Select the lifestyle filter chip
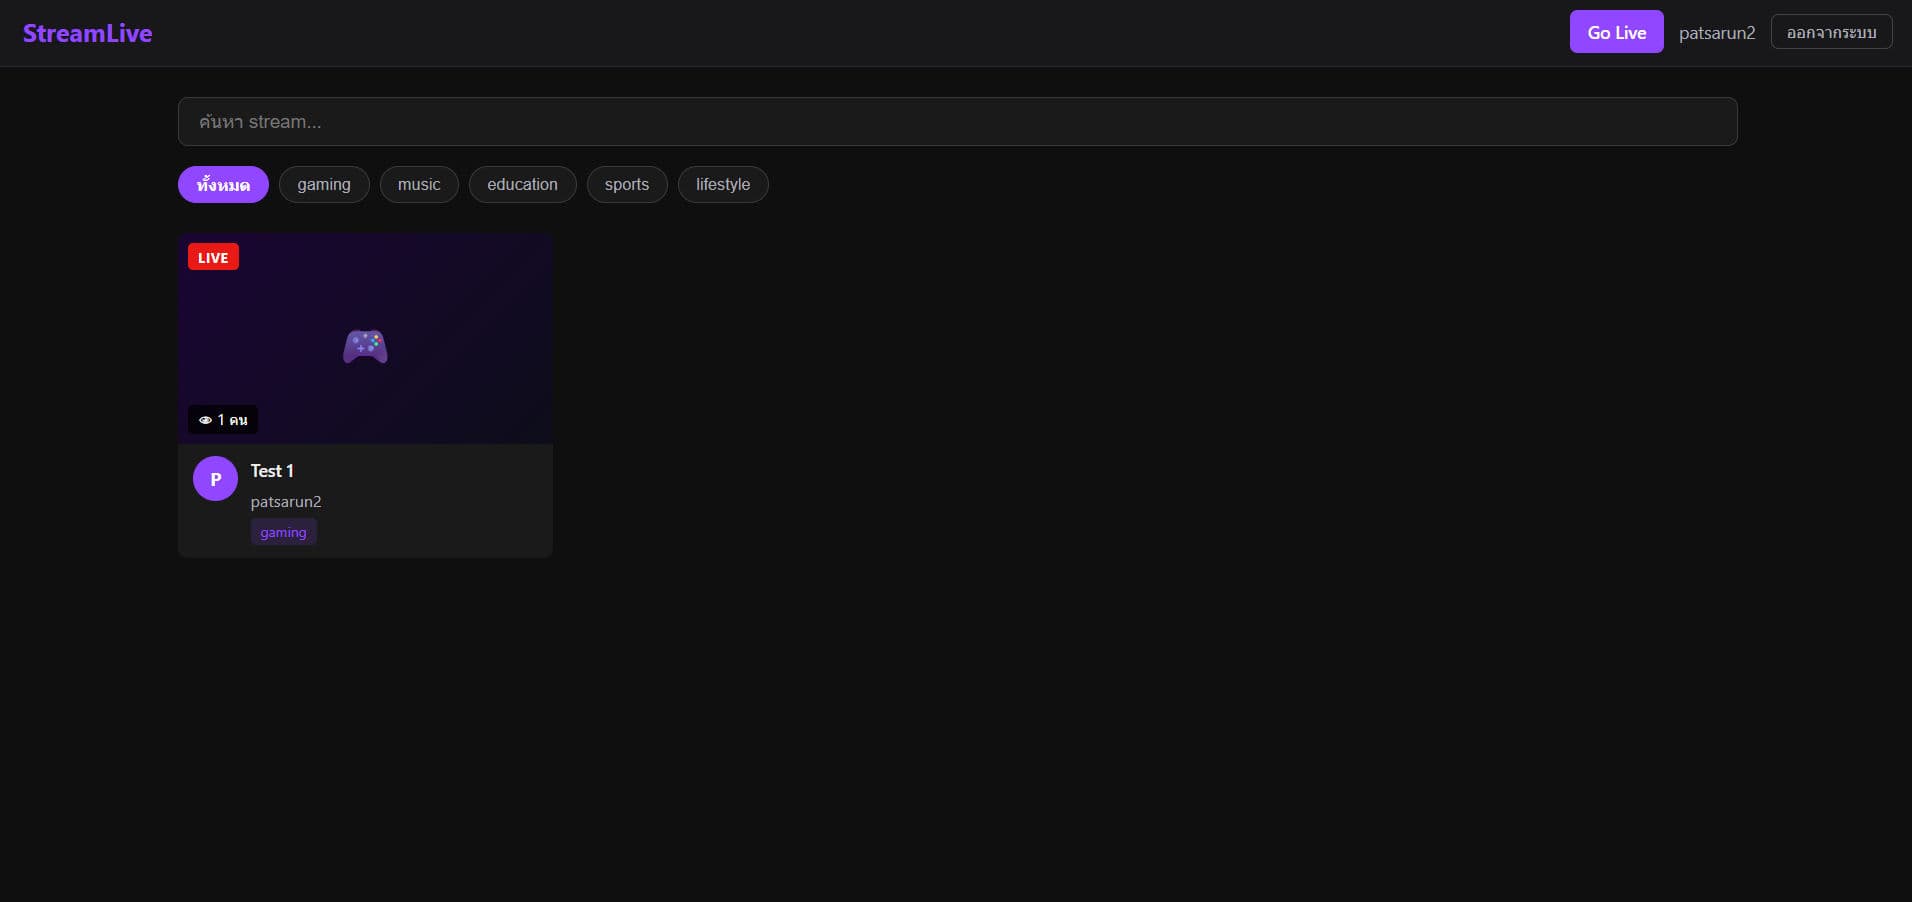The height and width of the screenshot is (902, 1912). [723, 184]
